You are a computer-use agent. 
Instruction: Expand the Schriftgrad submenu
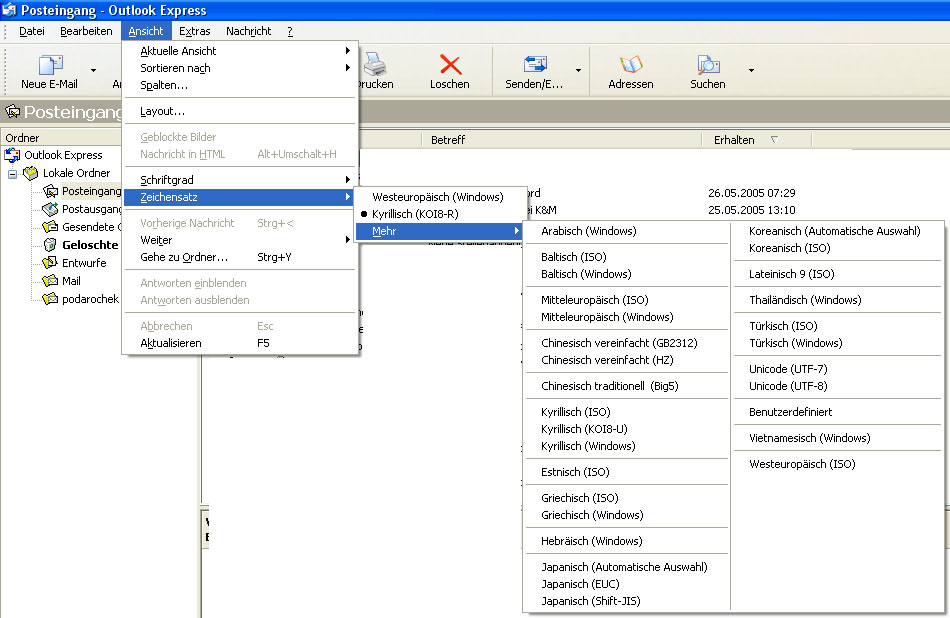[240, 180]
